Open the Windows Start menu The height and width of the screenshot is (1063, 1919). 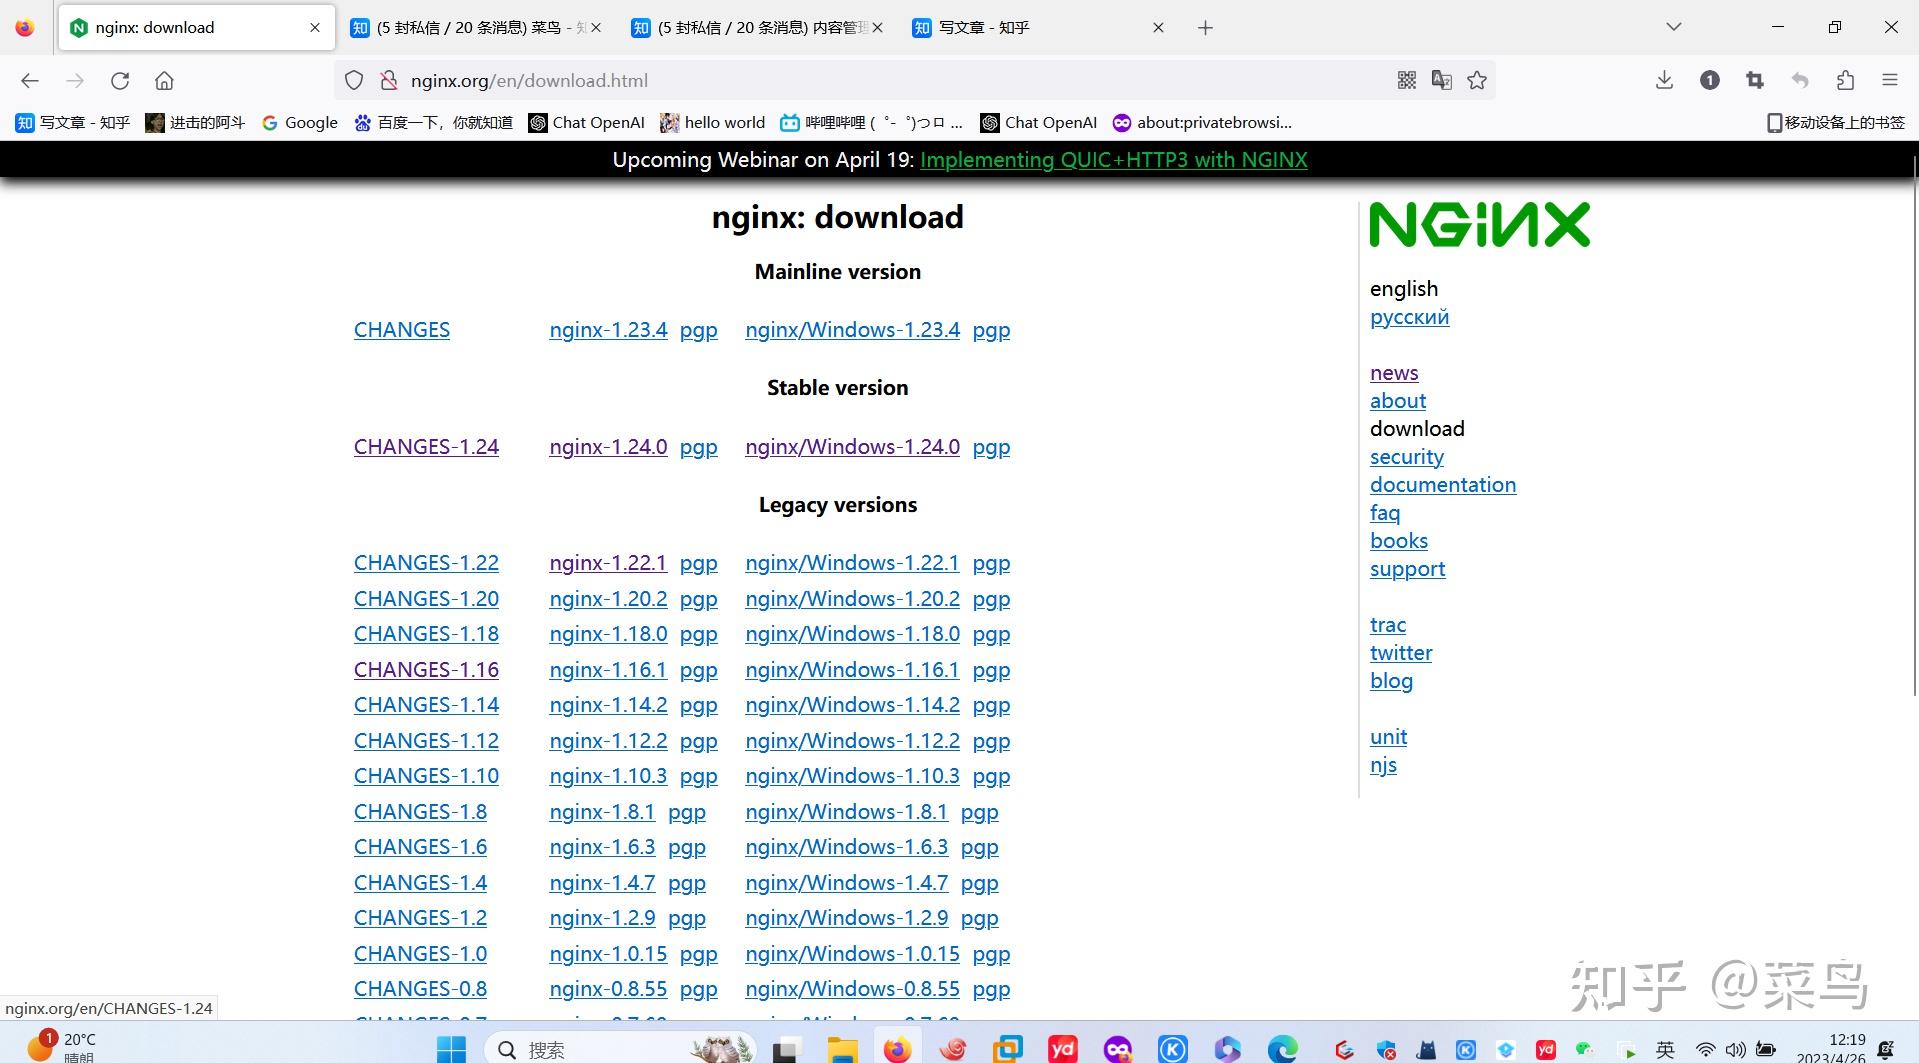click(x=451, y=1049)
